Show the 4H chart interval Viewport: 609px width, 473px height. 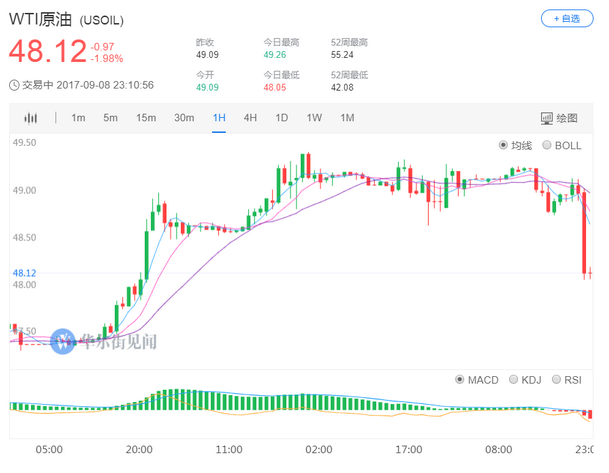[250, 118]
